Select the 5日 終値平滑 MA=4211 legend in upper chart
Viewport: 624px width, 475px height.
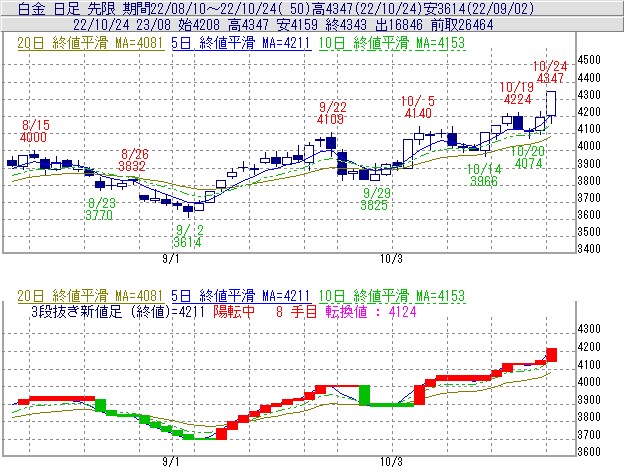241,43
